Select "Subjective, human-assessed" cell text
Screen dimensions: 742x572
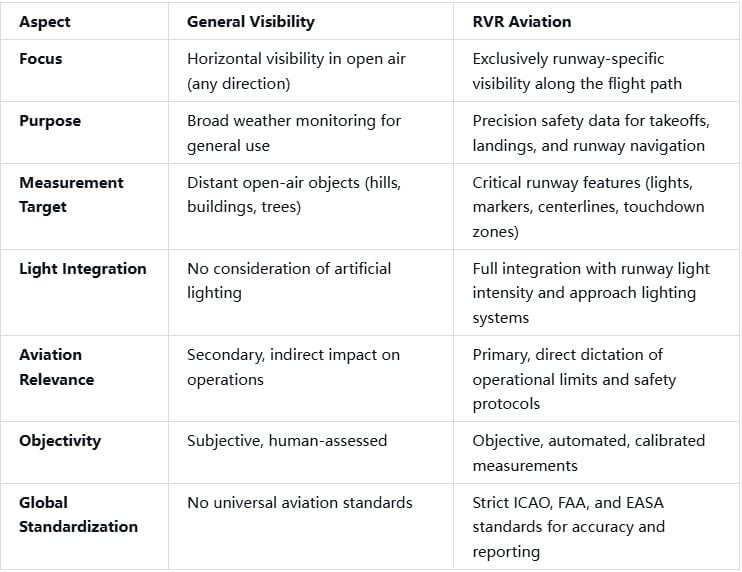point(287,441)
